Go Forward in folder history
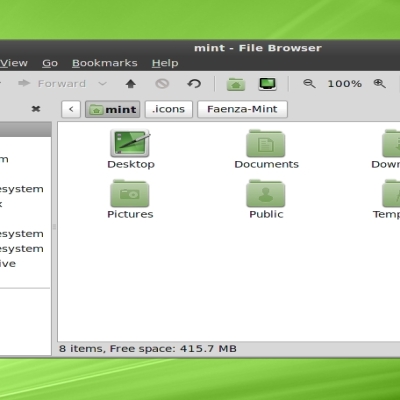 pyautogui.click(x=52, y=83)
